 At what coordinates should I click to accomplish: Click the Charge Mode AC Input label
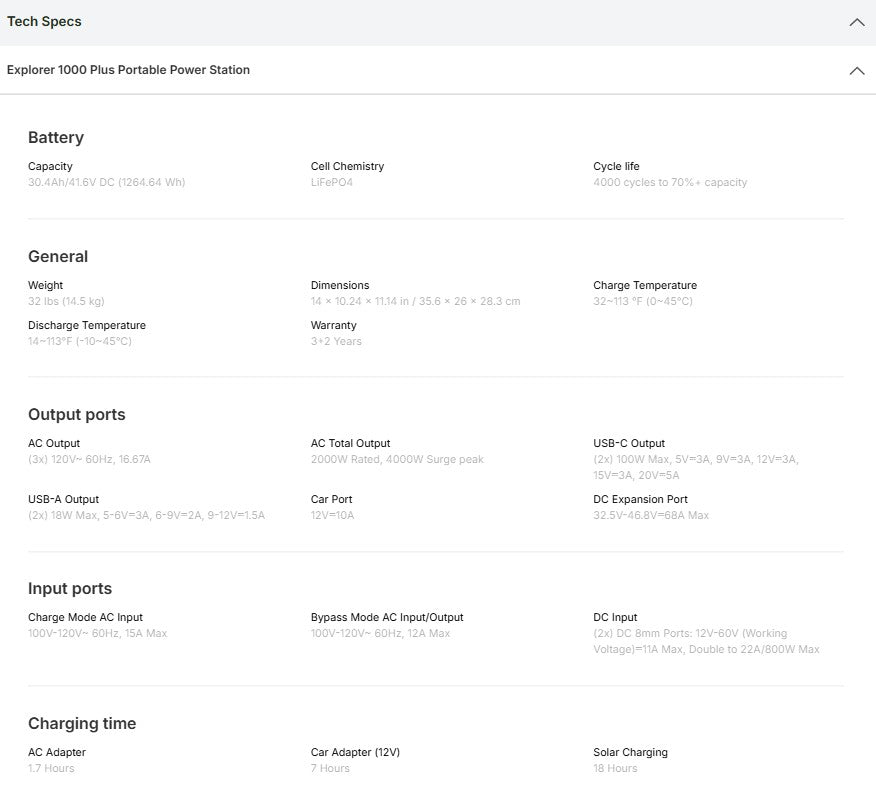[x=85, y=617]
